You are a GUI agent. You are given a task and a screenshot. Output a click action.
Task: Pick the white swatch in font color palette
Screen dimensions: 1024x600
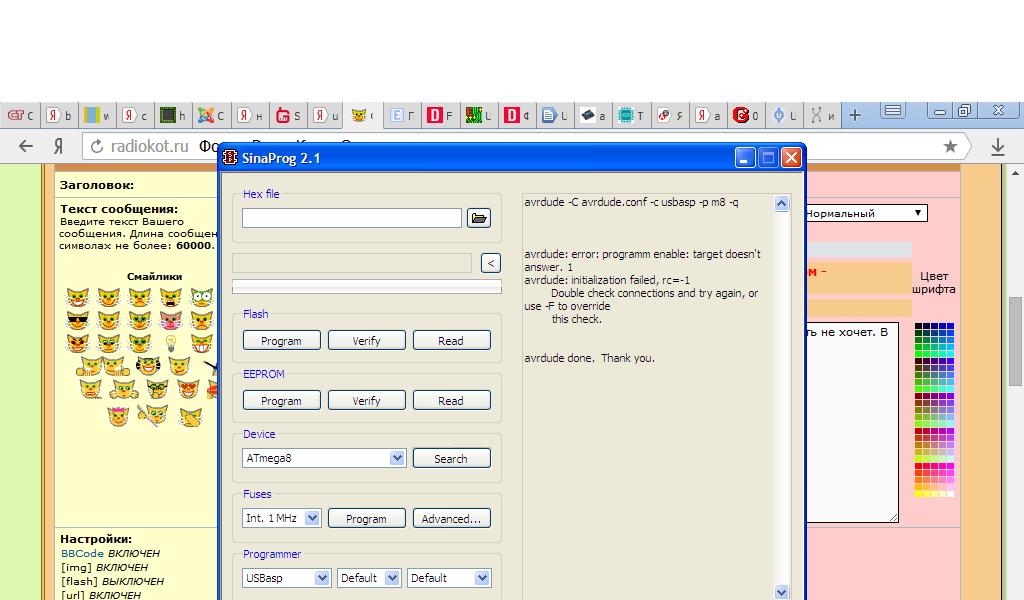pyautogui.click(x=950, y=493)
